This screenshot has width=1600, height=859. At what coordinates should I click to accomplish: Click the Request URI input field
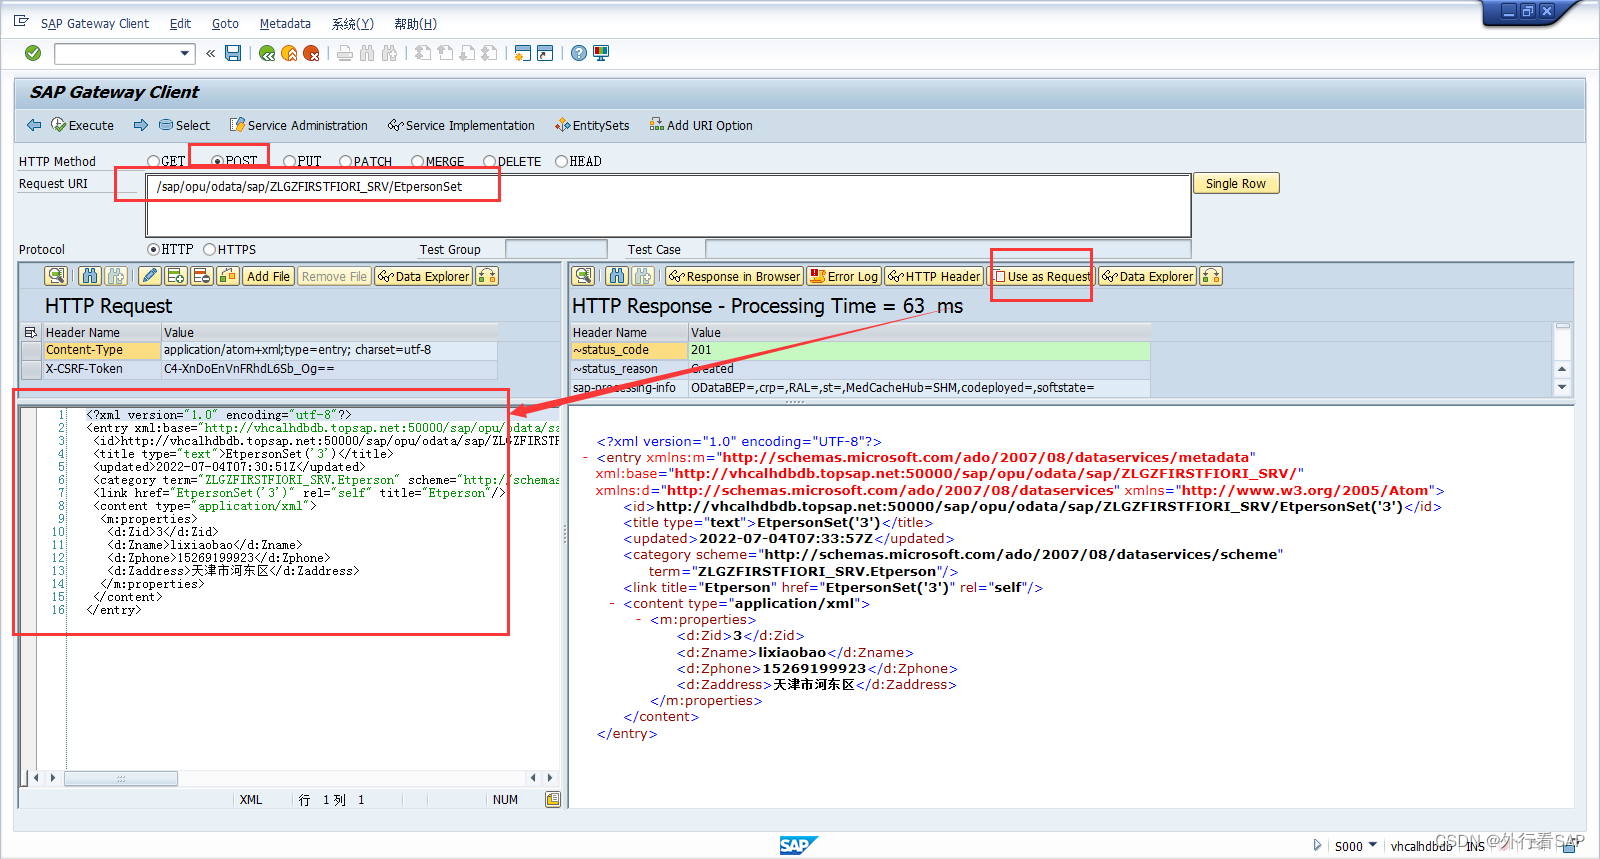(669, 206)
